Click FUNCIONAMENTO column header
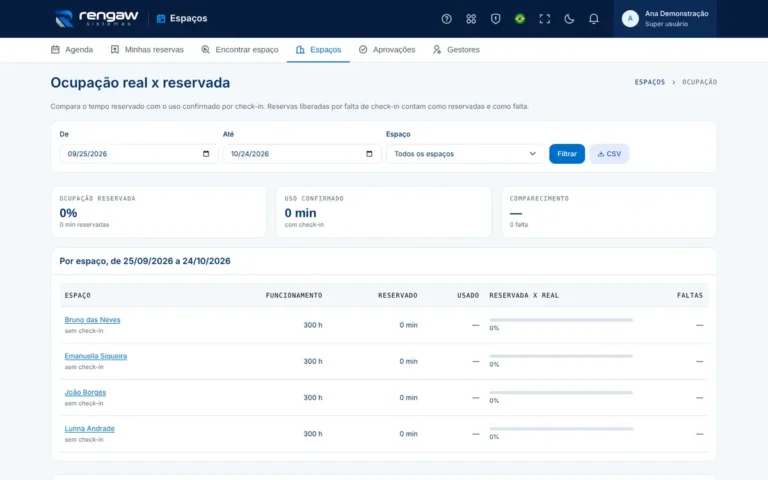The width and height of the screenshot is (768, 480). pyautogui.click(x=294, y=295)
